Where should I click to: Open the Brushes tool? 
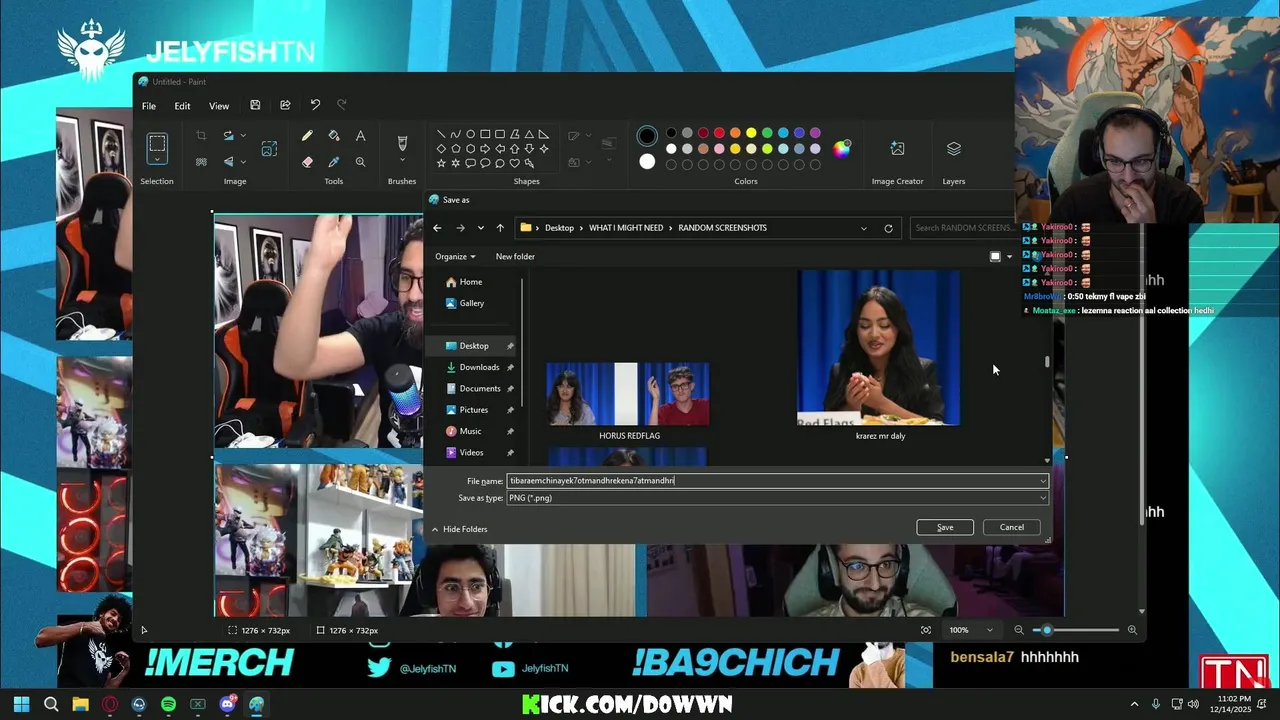402,143
